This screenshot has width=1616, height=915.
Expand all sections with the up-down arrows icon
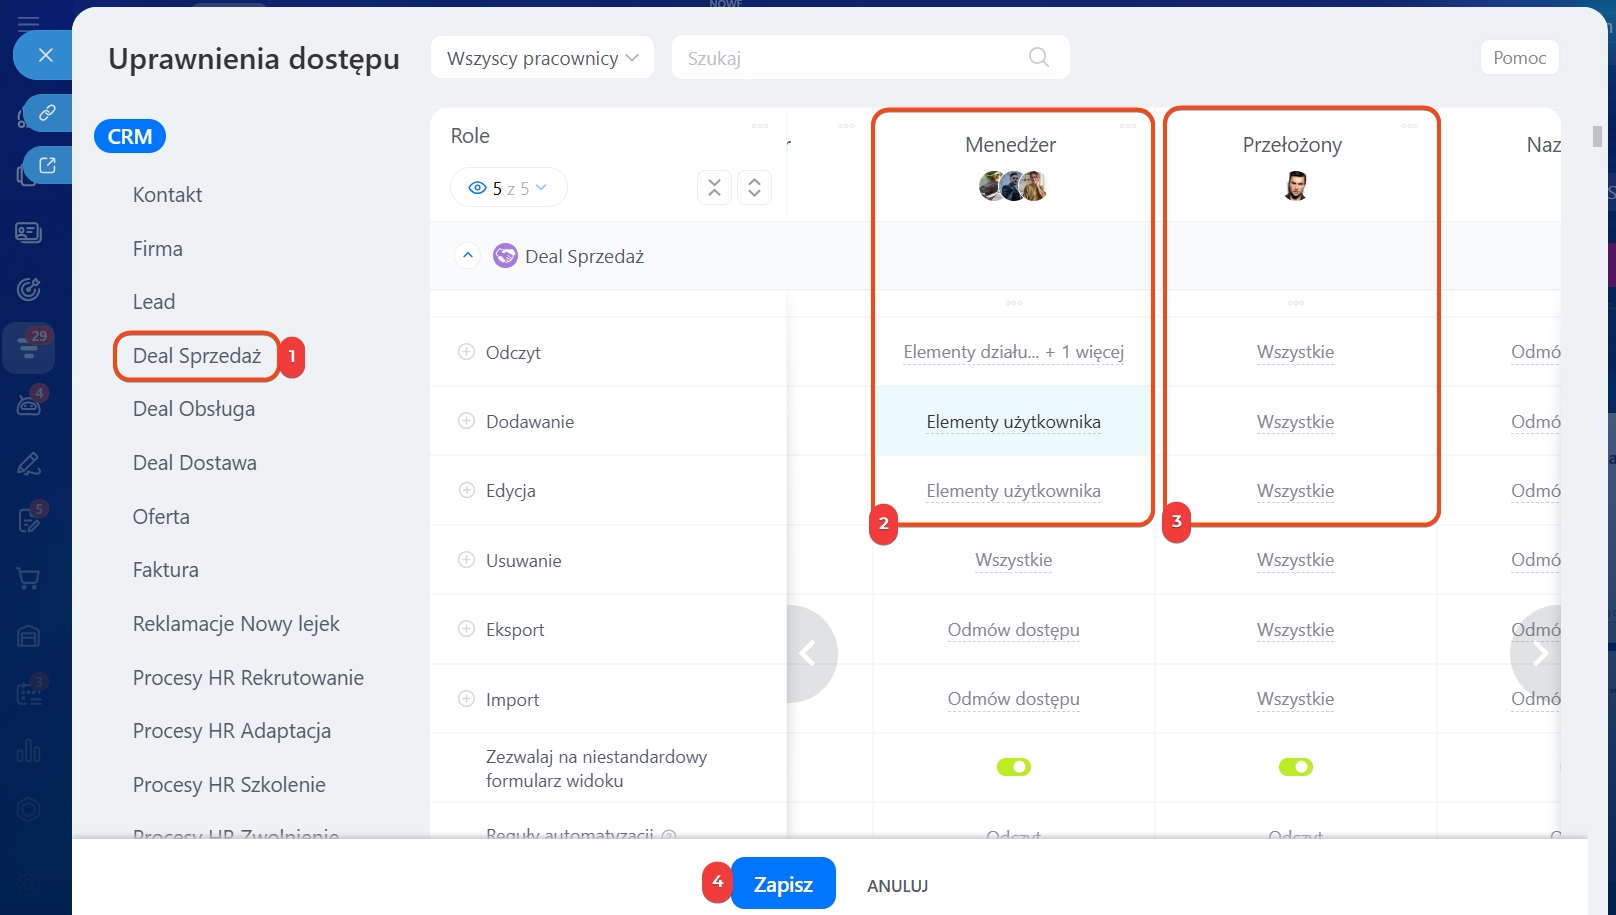pyautogui.click(x=754, y=187)
